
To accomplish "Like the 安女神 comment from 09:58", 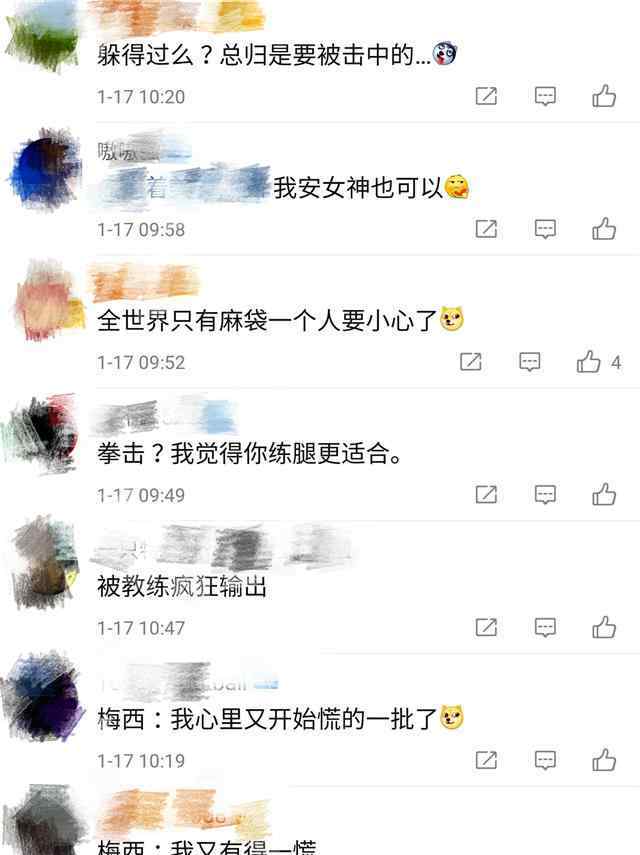I will pyautogui.click(x=604, y=229).
